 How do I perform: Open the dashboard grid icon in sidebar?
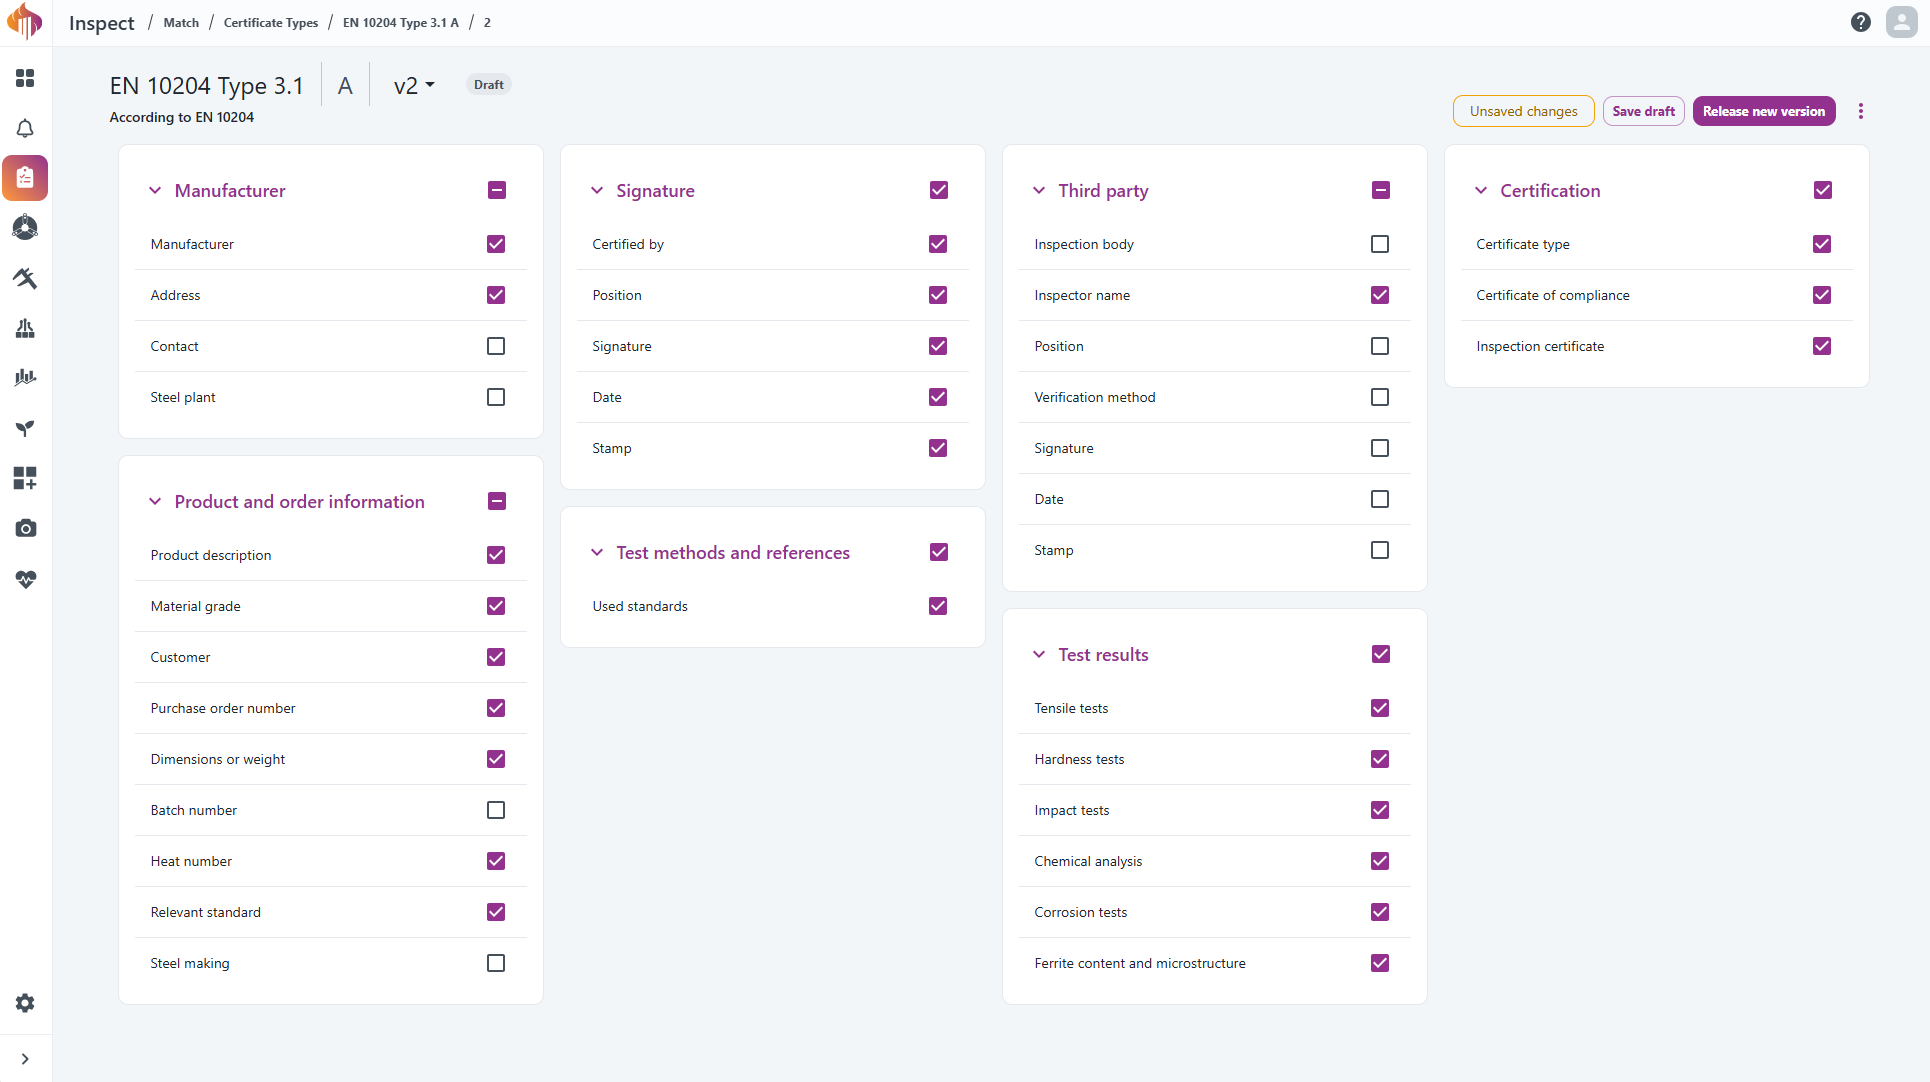tap(25, 78)
